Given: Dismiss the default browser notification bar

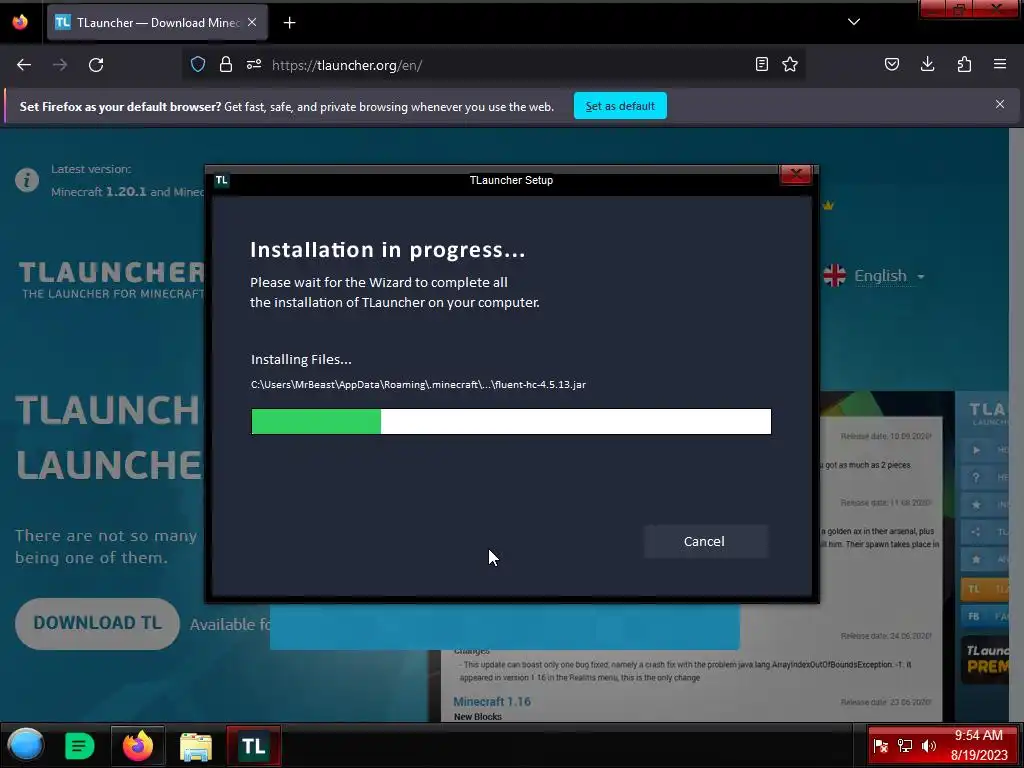Looking at the screenshot, I should click(x=1000, y=104).
